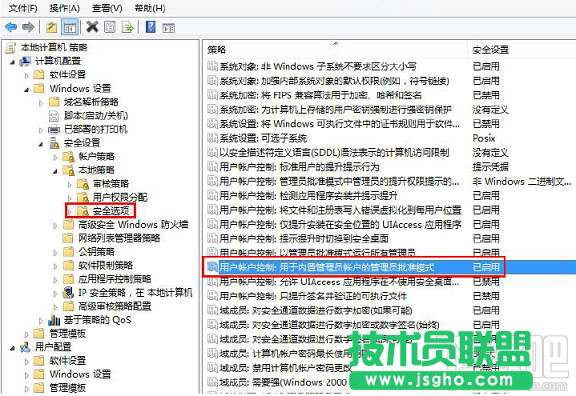Select policy 系统对象: 非 Windows 子系统不要求区分大小写
The image size is (576, 396).
[318, 66]
